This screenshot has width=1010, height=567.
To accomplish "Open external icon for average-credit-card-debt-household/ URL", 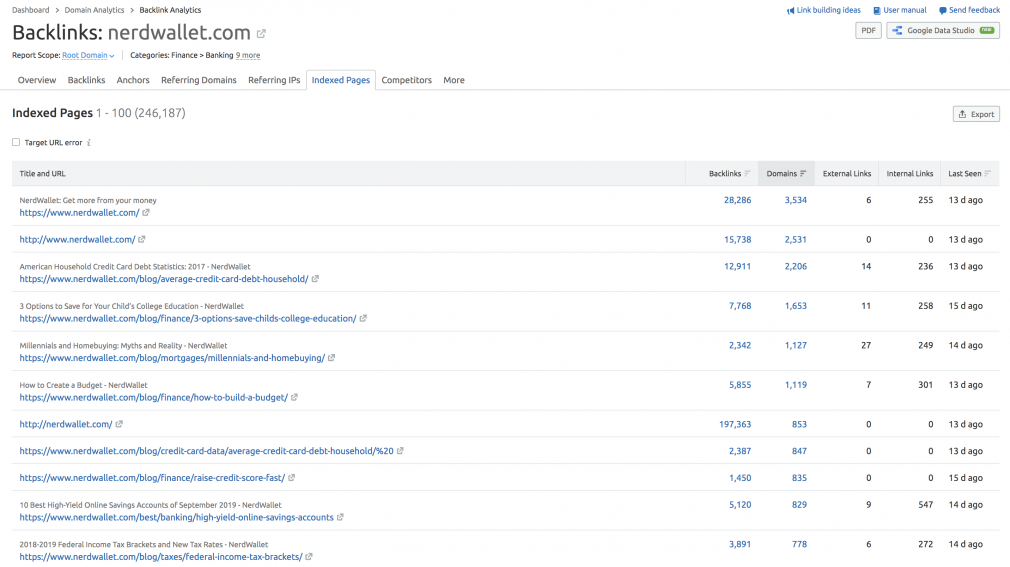I will (x=315, y=279).
